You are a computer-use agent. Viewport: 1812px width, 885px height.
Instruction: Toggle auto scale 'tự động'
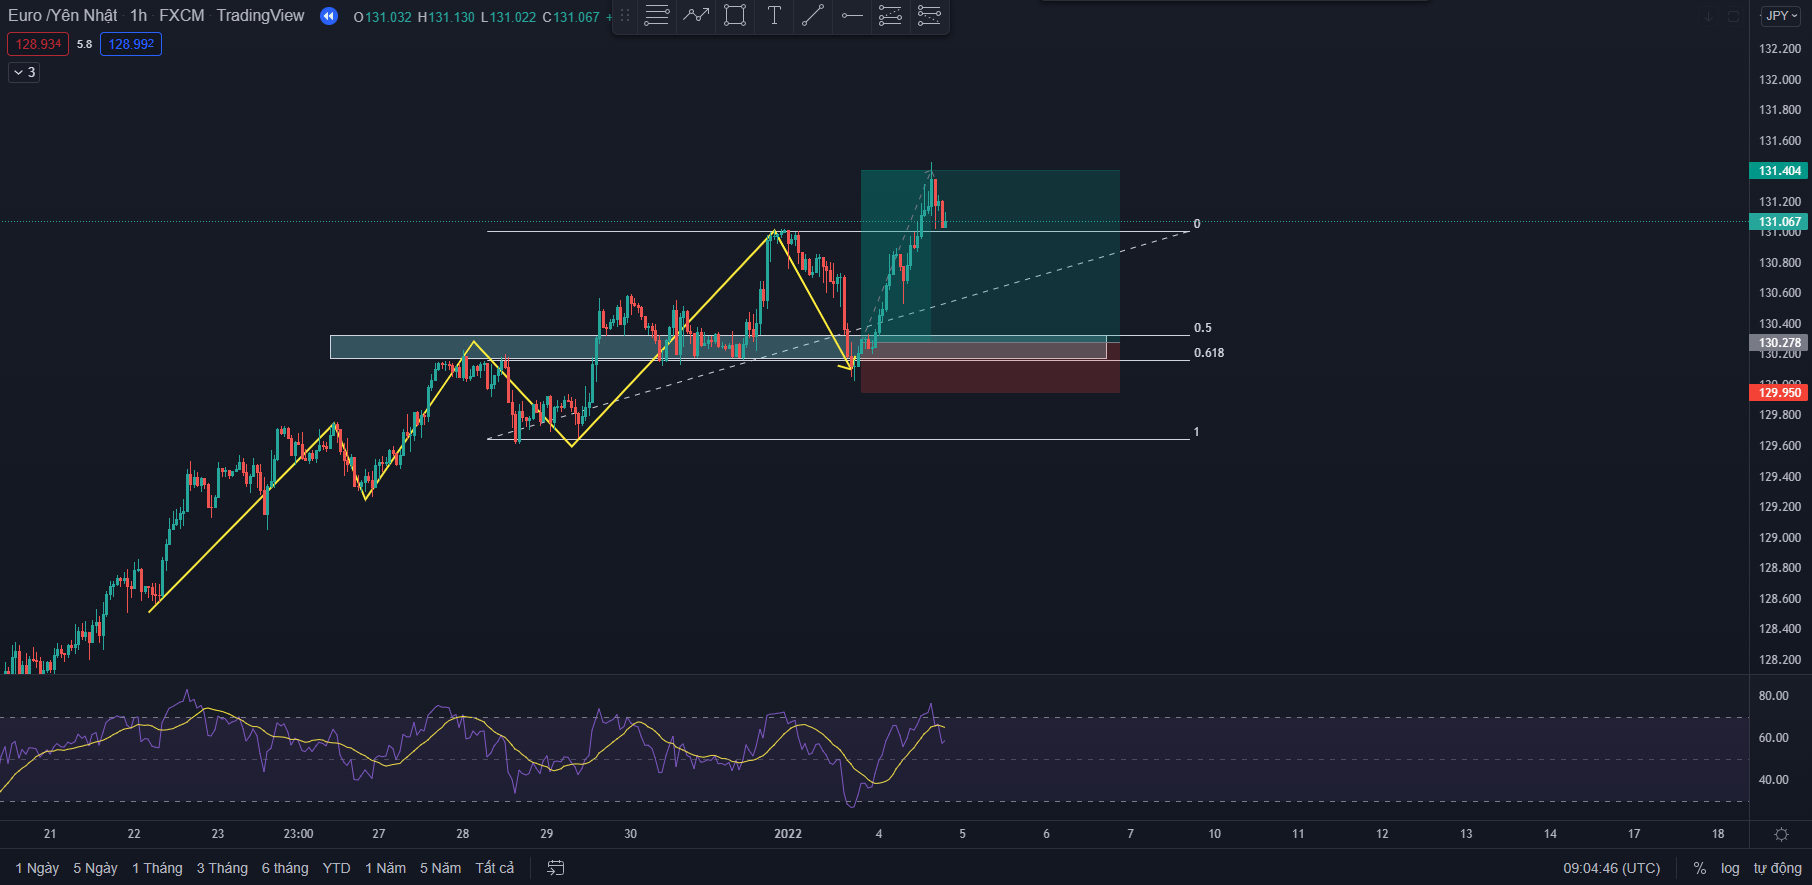(1777, 868)
